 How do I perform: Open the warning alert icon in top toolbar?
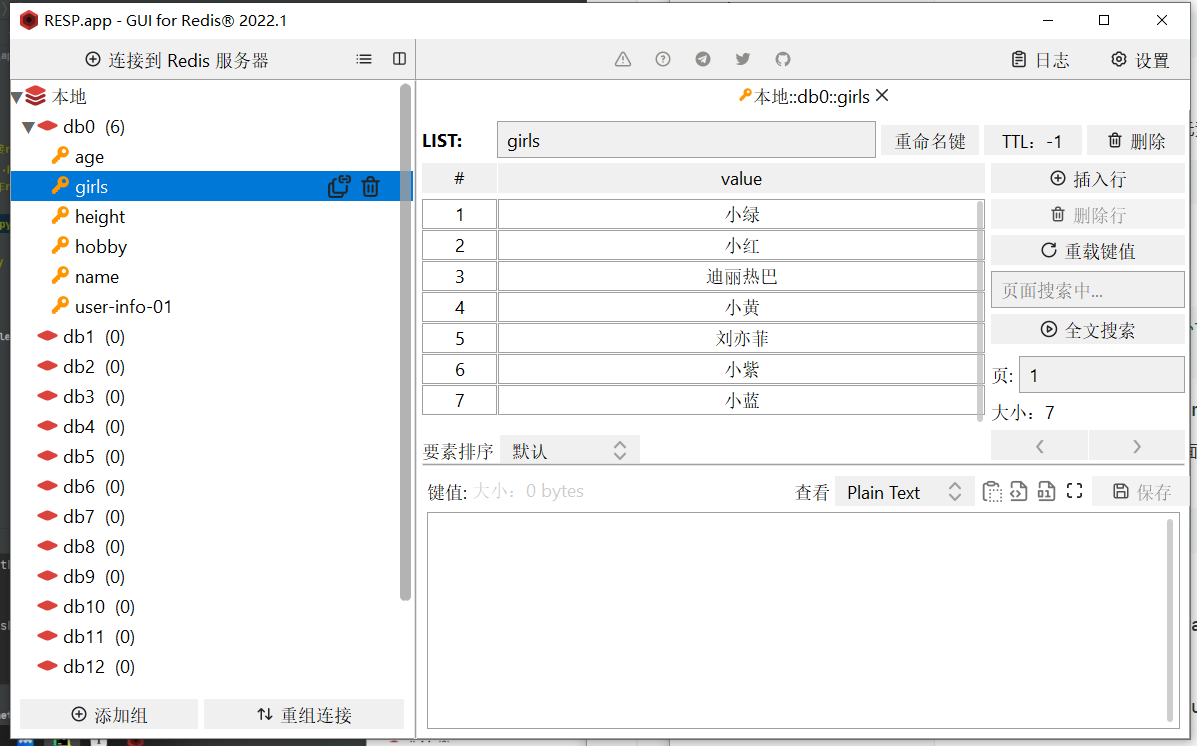[x=623, y=60]
